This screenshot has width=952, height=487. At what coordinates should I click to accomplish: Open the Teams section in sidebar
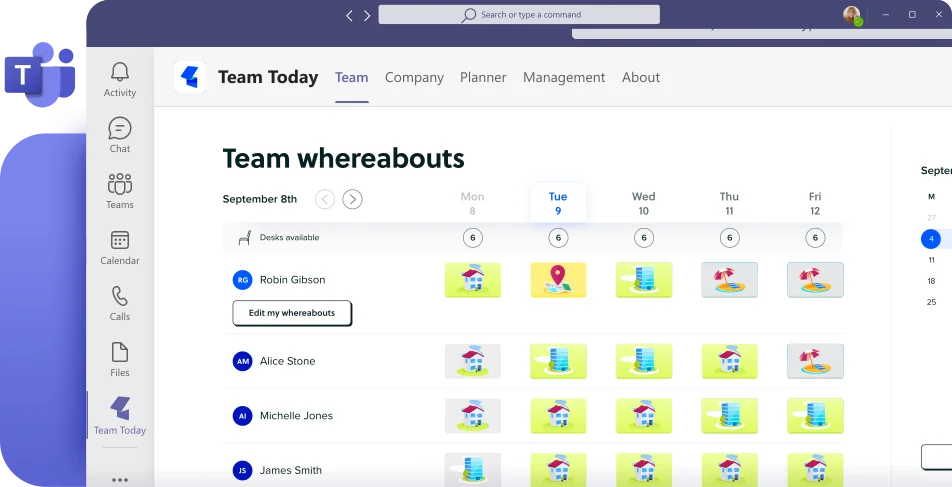click(x=120, y=191)
